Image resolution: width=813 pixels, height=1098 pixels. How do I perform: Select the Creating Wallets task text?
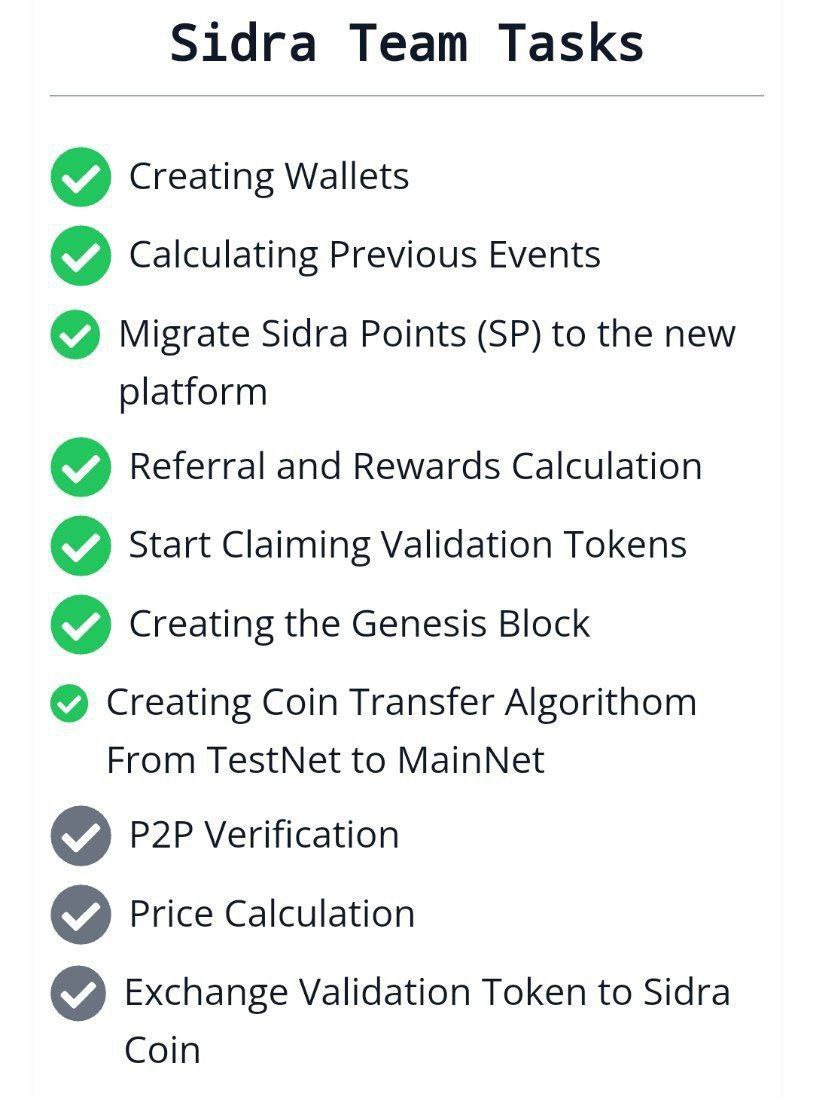(x=269, y=176)
